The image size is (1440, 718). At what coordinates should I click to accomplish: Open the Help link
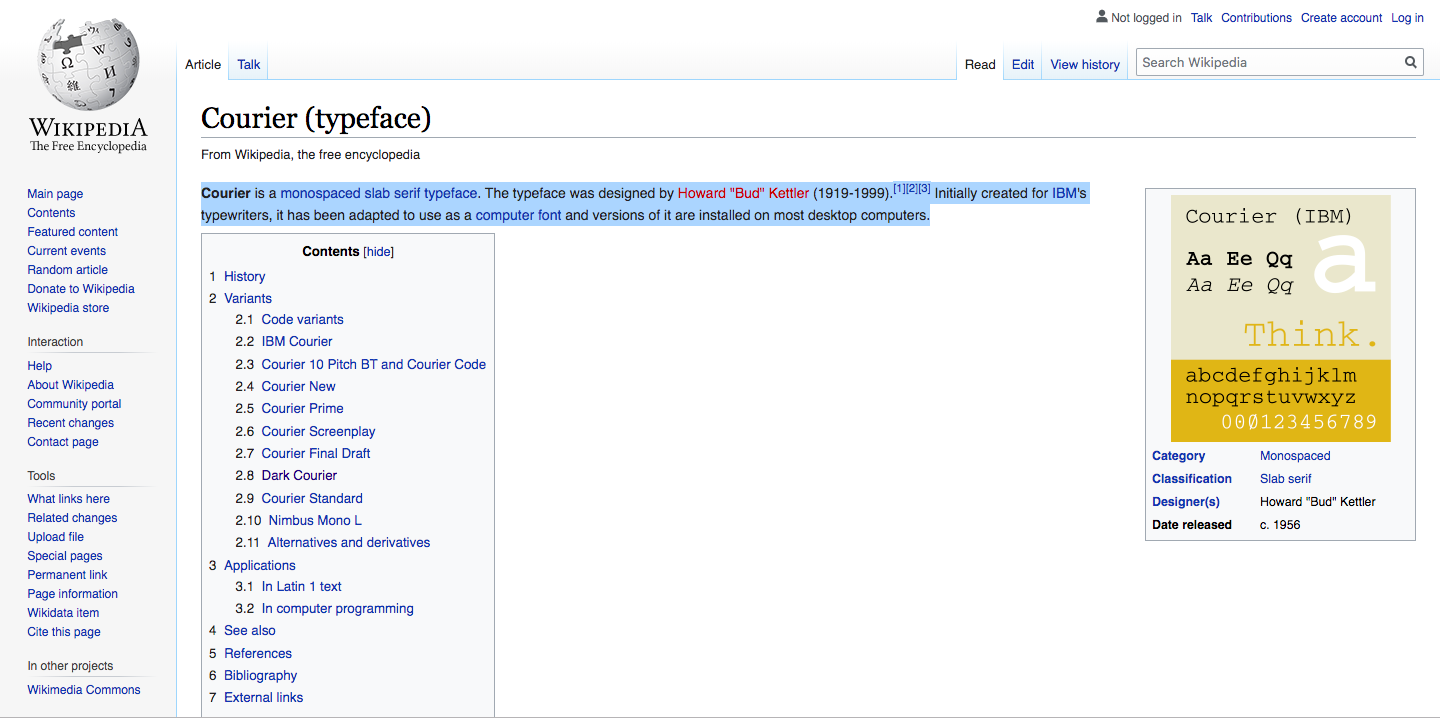click(x=39, y=366)
